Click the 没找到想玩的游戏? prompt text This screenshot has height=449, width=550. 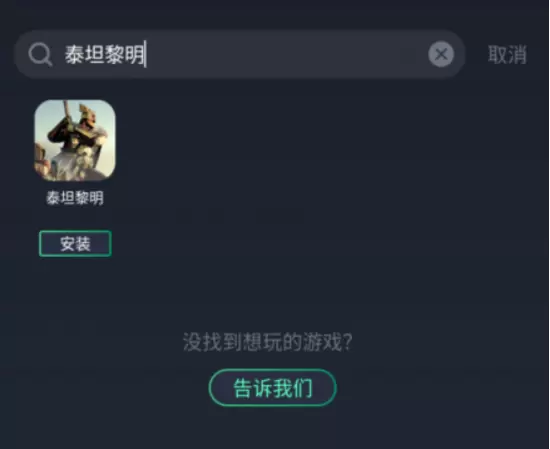(x=268, y=342)
